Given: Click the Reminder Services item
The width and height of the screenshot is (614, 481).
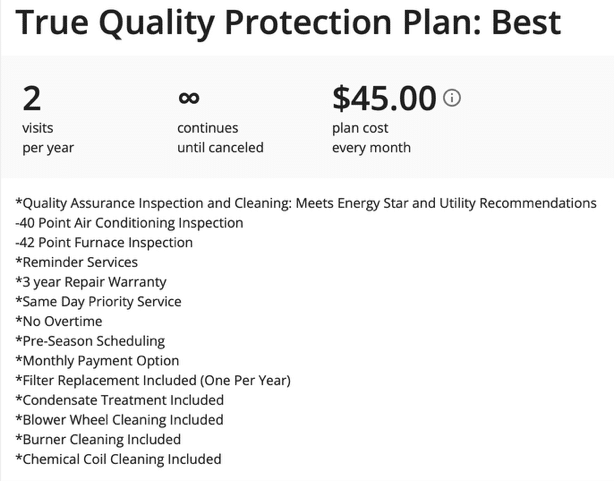Looking at the screenshot, I should [x=76, y=262].
